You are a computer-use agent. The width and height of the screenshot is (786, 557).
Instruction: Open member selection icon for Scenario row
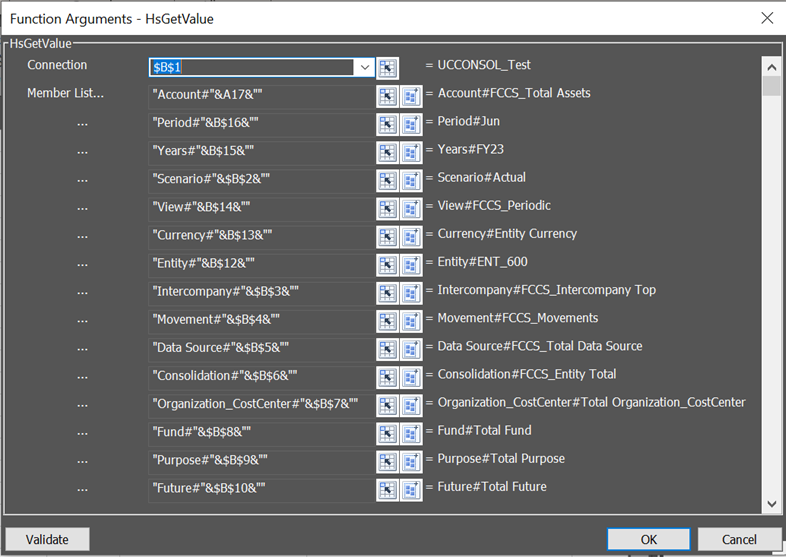point(411,180)
